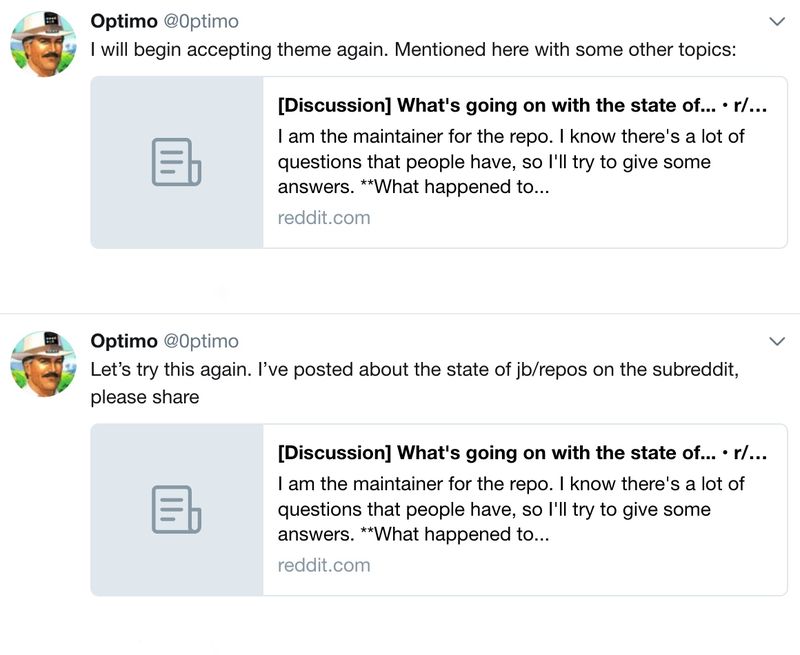Open Optimo display name on the second tweet
Screen dimensions: 800x655
[x=124, y=341]
